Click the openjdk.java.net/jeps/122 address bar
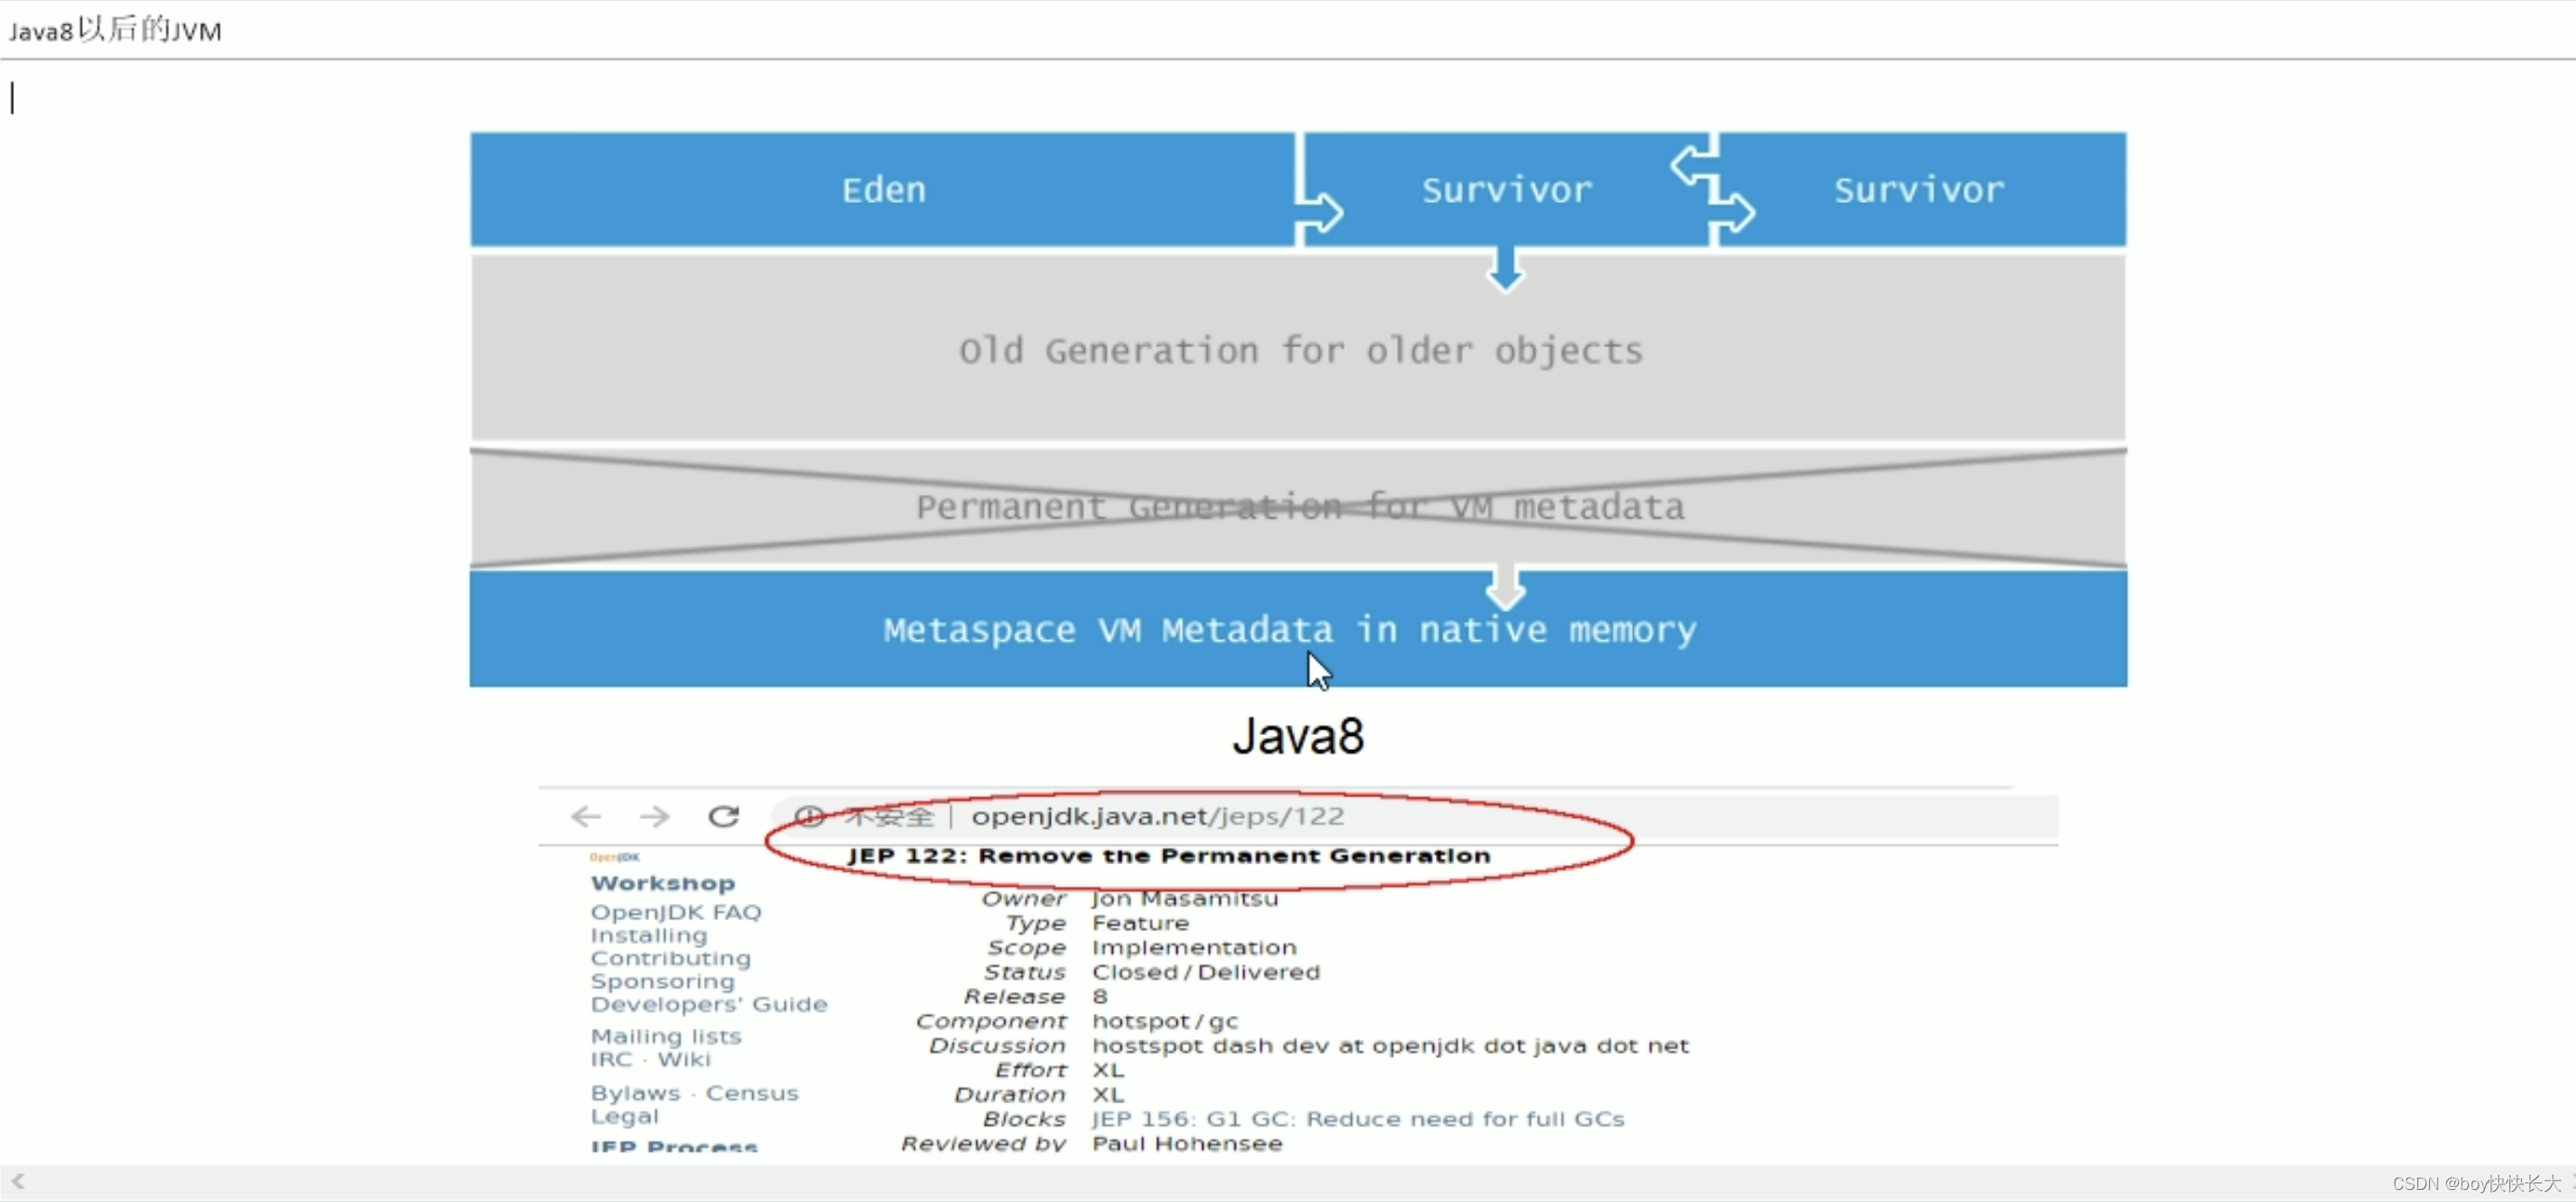This screenshot has height=1202, width=2576. click(1414, 817)
